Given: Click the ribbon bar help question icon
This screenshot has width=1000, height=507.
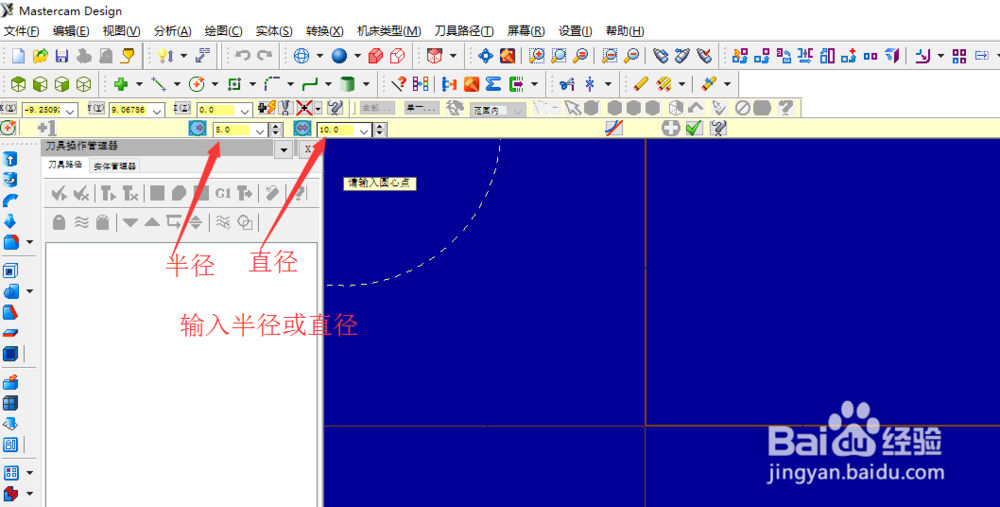Looking at the screenshot, I should click(x=718, y=129).
